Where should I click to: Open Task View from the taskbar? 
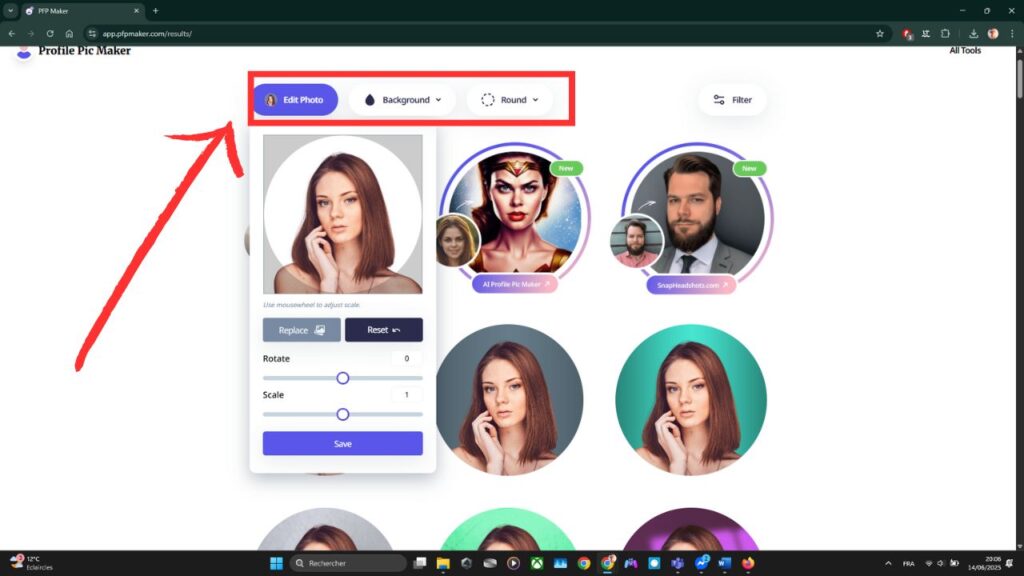(x=420, y=563)
